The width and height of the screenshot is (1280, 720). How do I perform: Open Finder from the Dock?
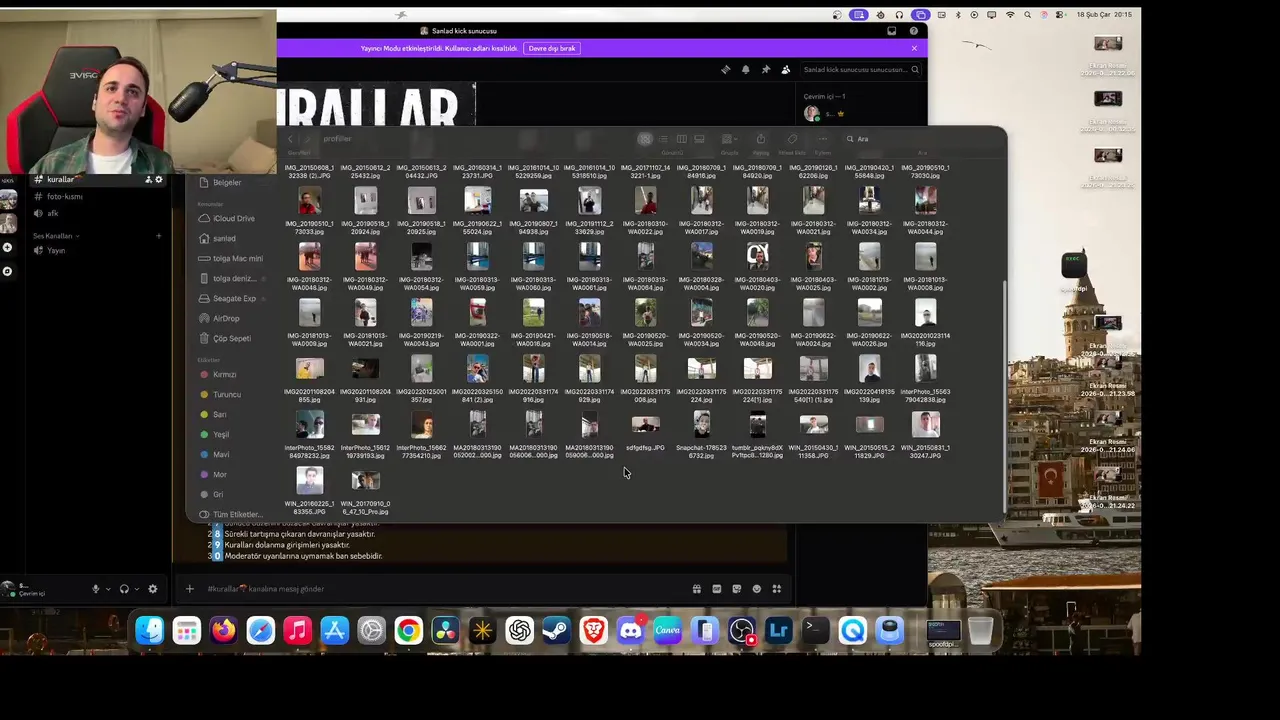pos(150,630)
